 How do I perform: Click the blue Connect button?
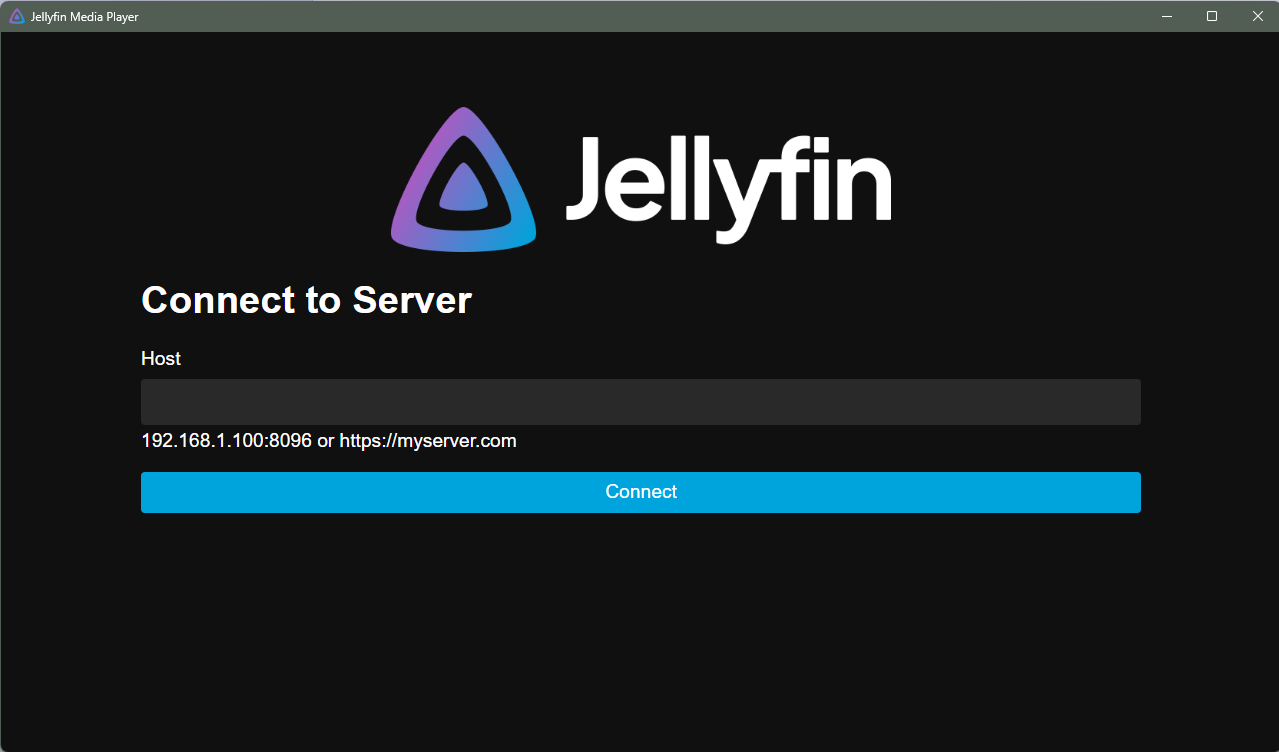[640, 492]
